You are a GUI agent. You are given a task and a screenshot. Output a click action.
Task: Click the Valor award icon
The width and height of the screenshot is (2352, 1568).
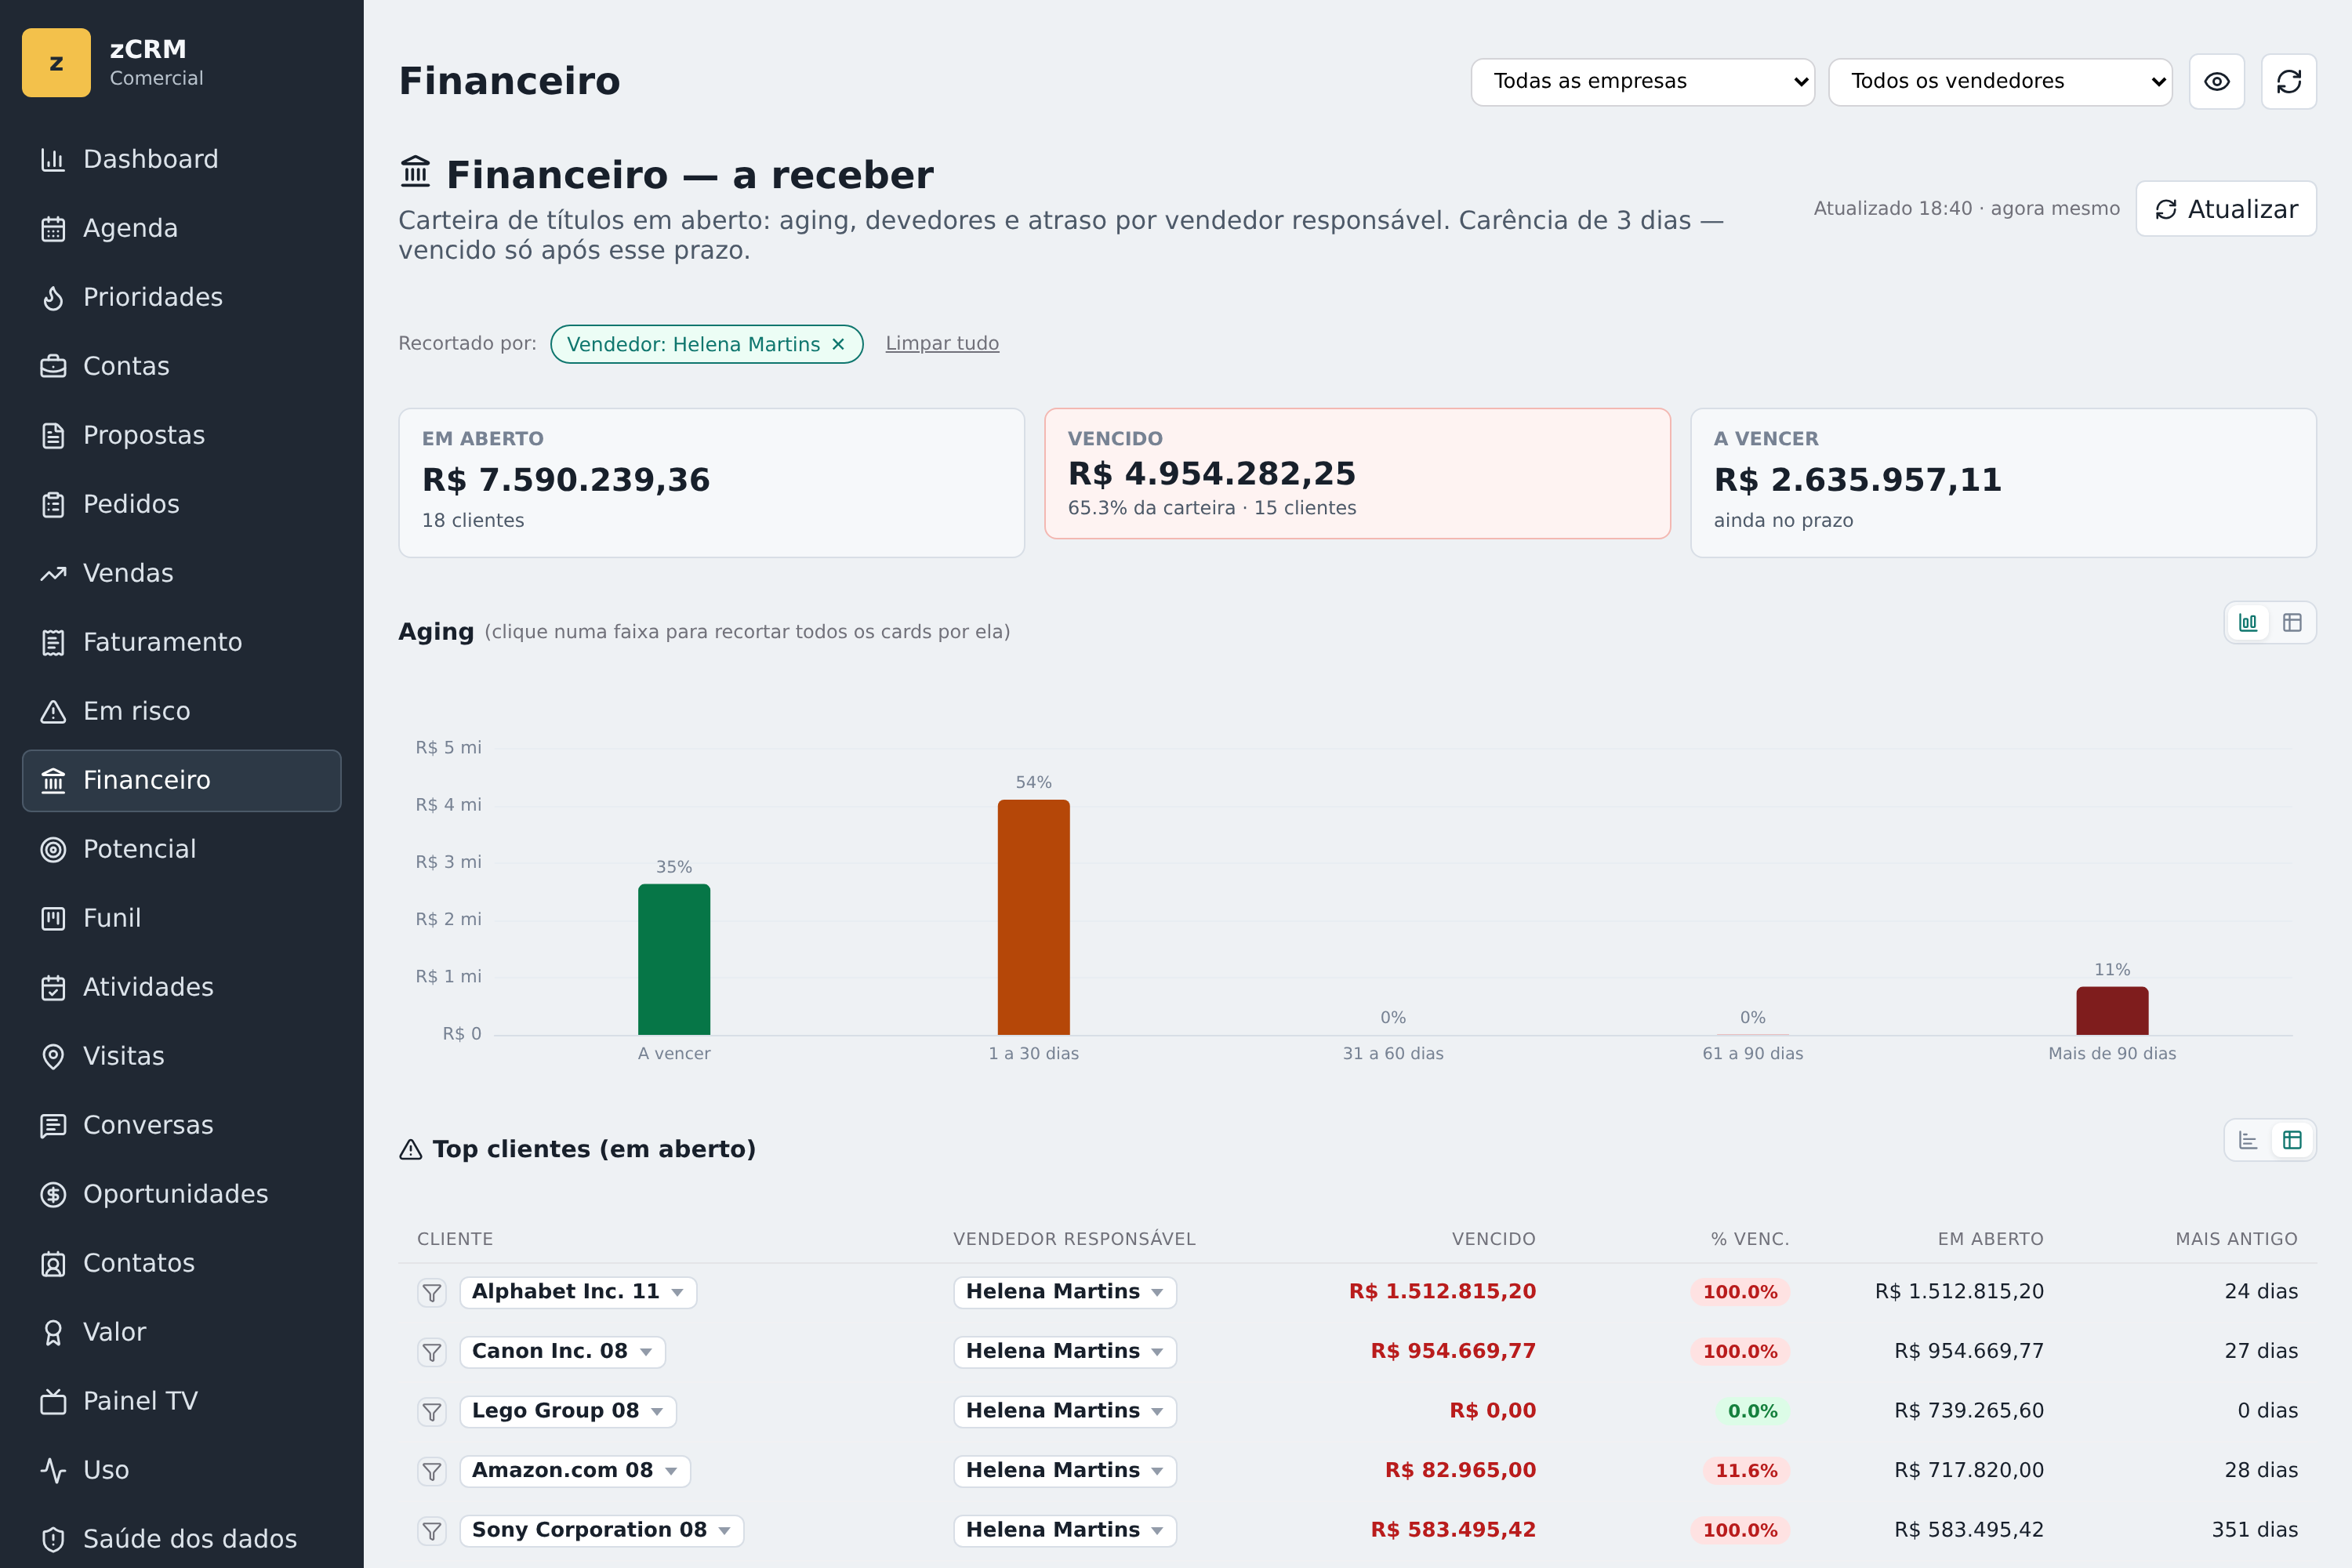pos(53,1332)
